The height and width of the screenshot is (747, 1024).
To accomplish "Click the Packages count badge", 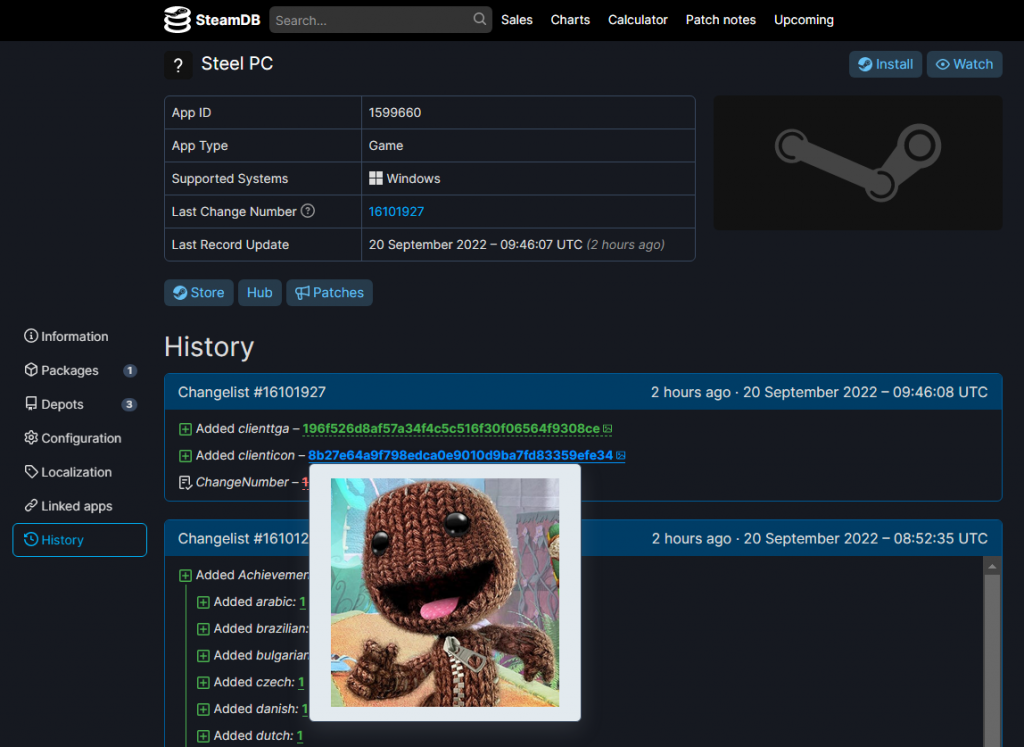I will click(x=130, y=370).
